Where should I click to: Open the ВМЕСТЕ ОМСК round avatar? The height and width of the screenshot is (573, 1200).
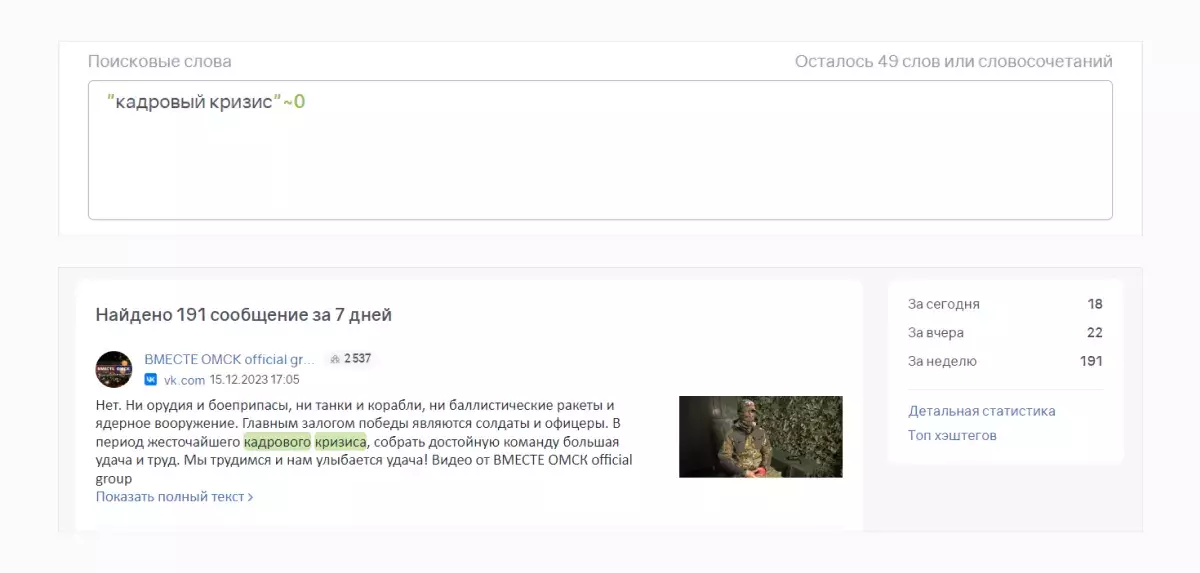coord(114,369)
